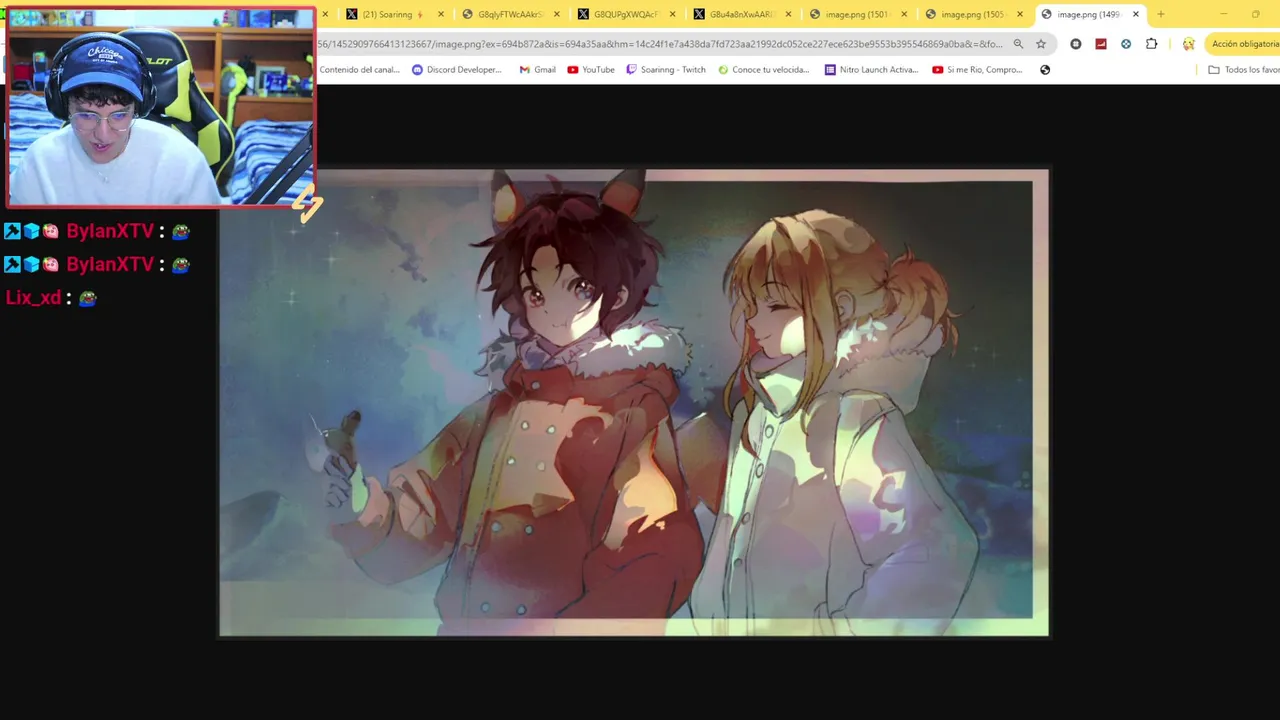Close the active 'image.png (1499' tab

pos(1136,14)
